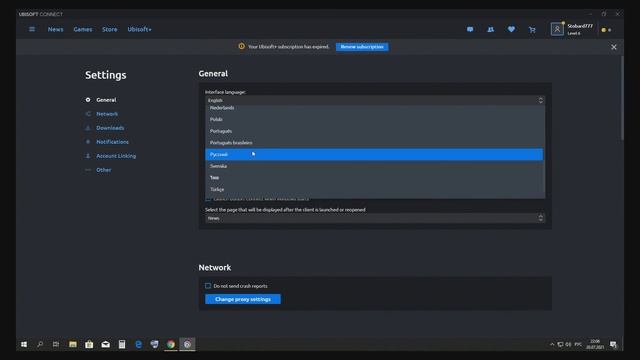The image size is (640, 360).
Task: Choose Svenska in language list
Action: click(x=374, y=166)
